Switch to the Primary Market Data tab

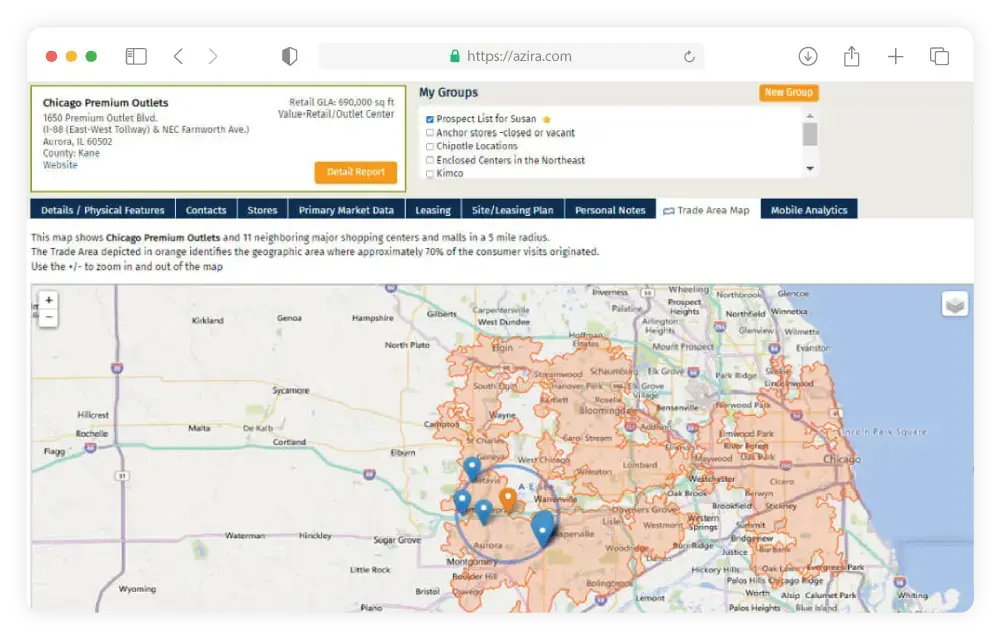346,210
